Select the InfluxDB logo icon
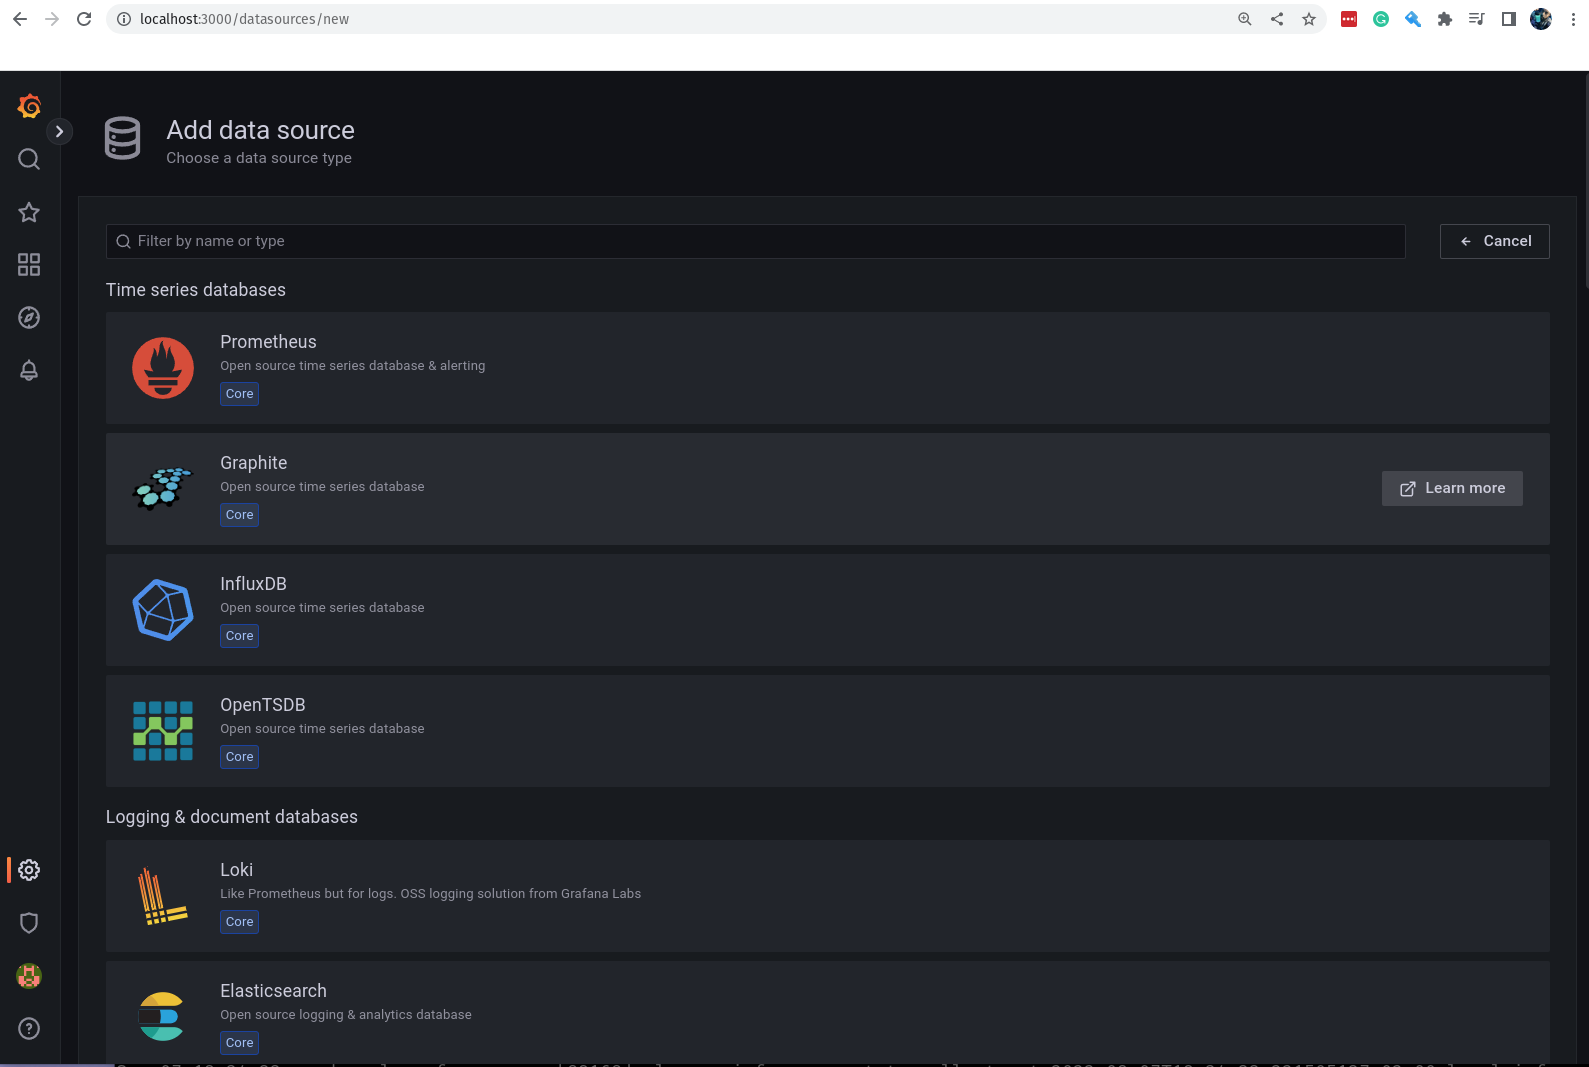The image size is (1589, 1067). pos(163,610)
